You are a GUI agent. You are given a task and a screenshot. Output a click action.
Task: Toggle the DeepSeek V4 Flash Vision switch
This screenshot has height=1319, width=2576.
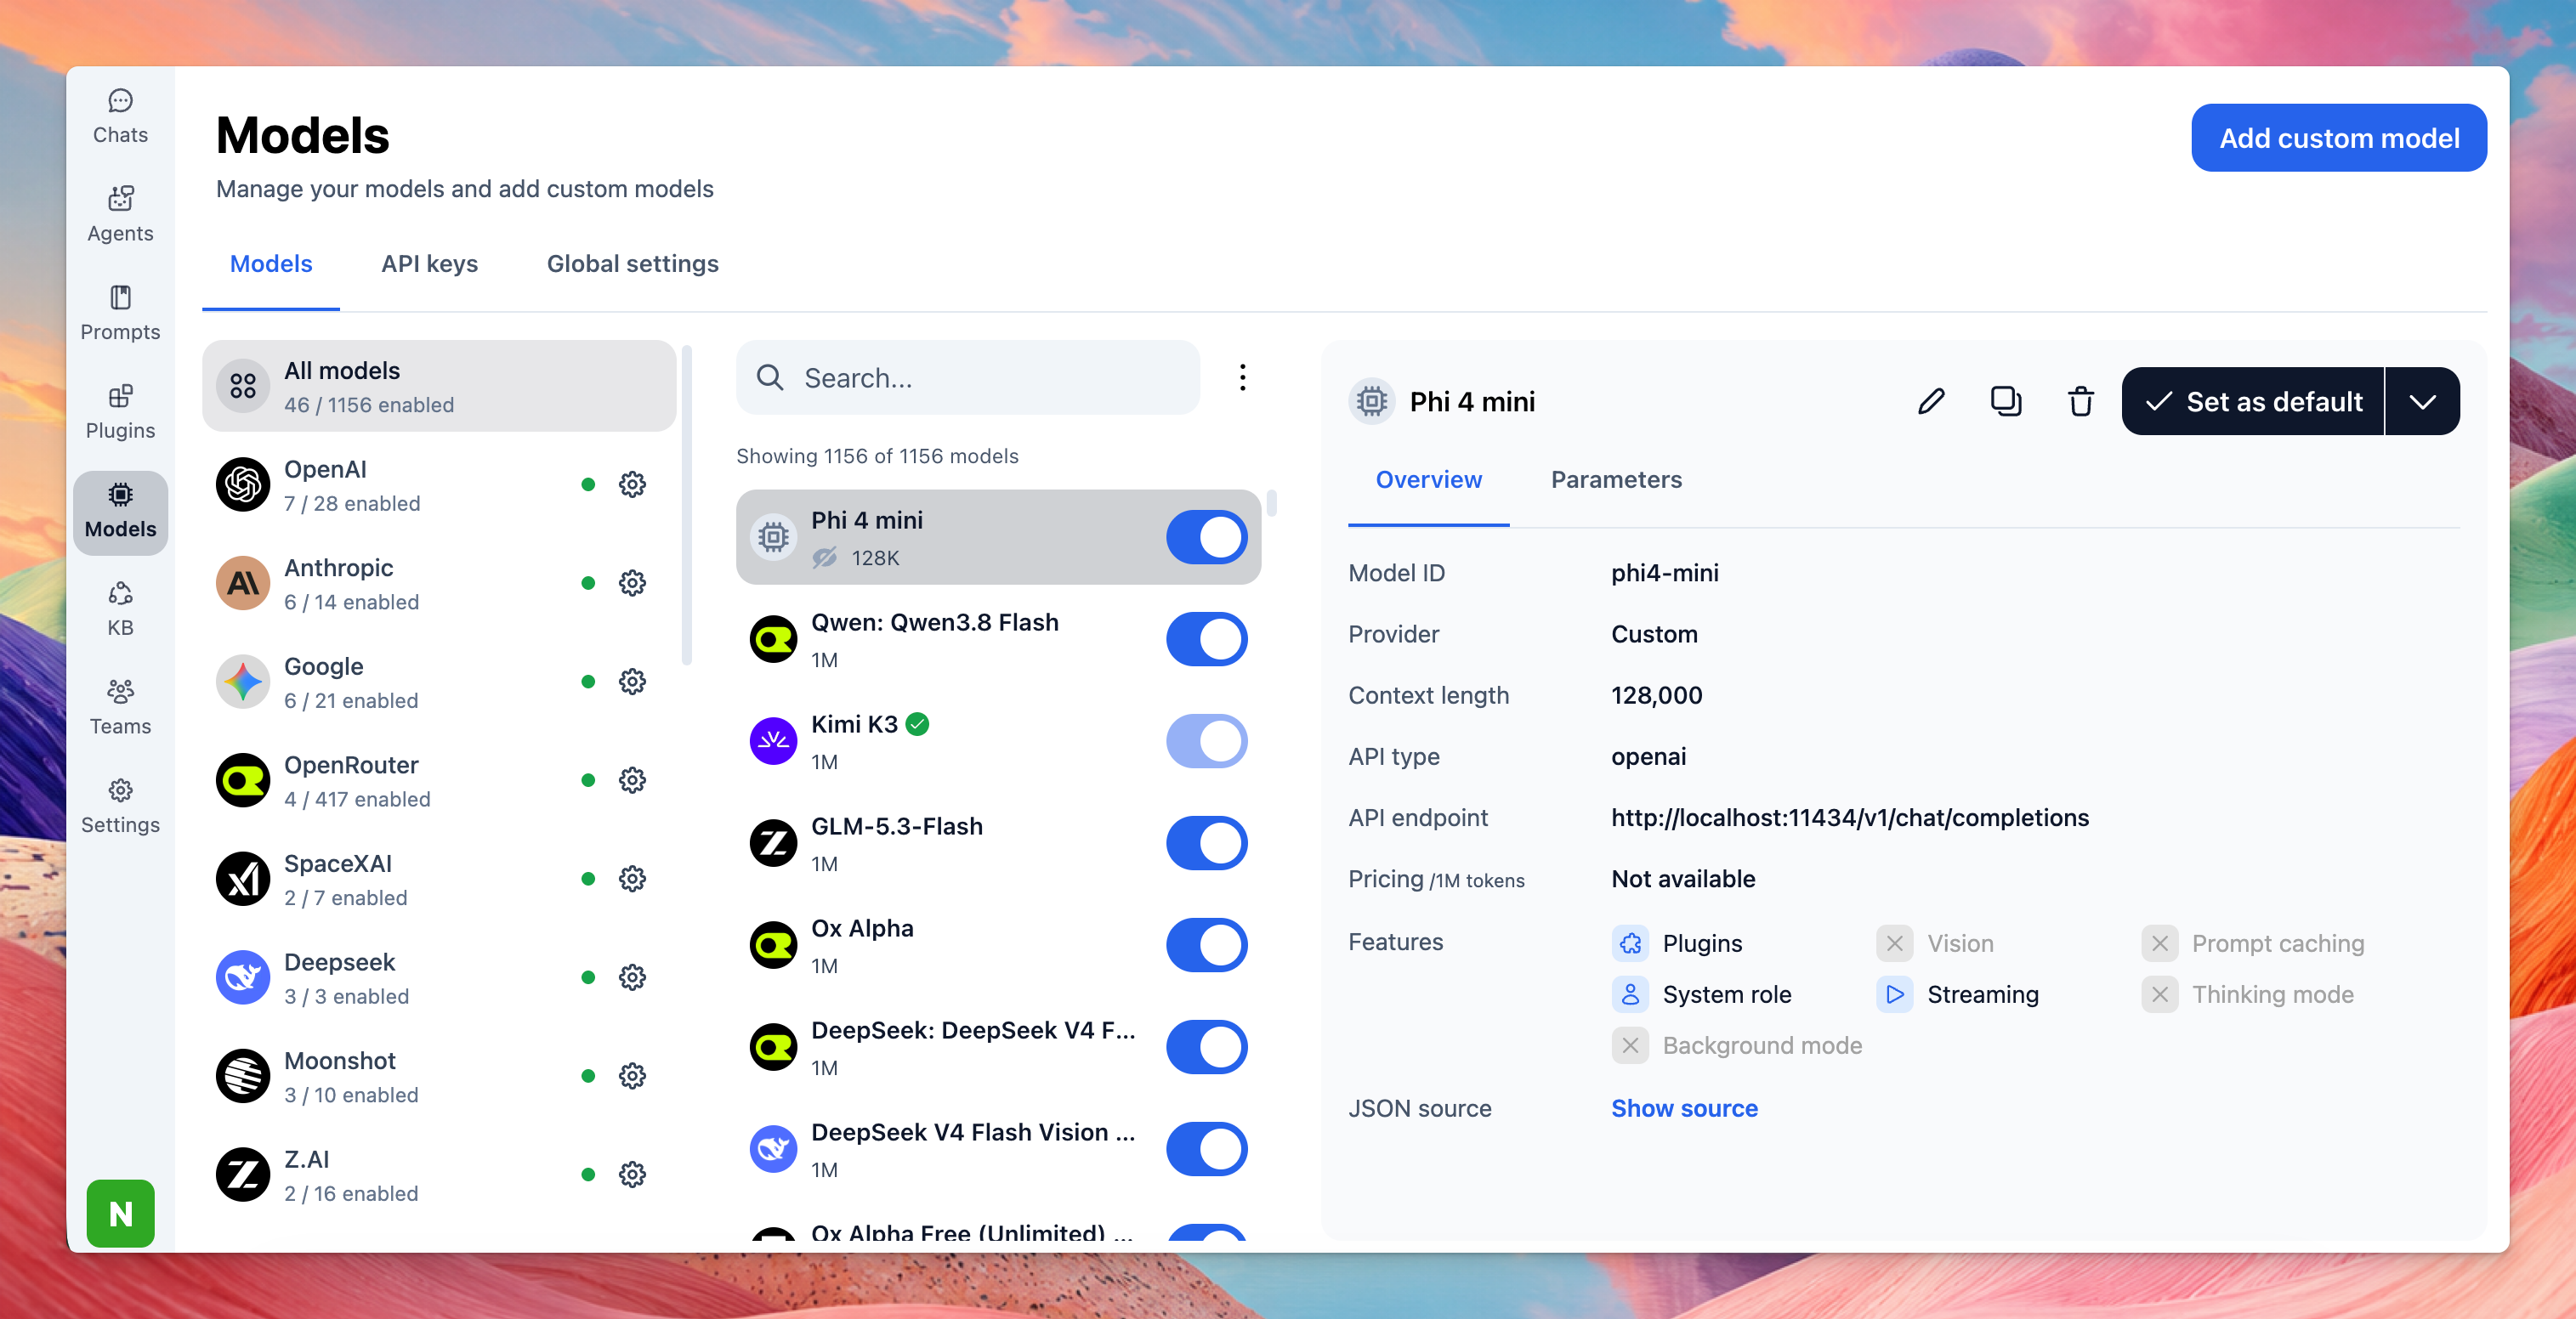1207,1149
